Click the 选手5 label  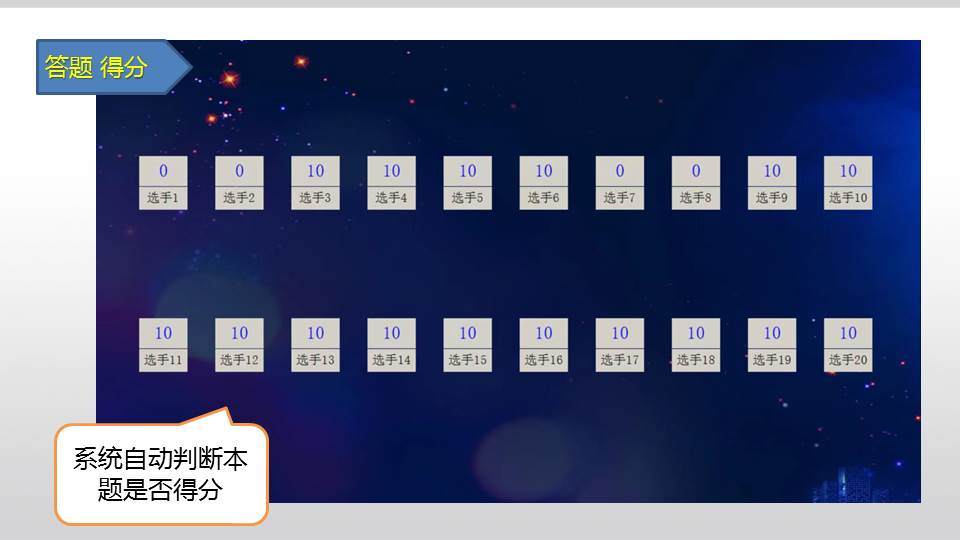click(x=468, y=198)
